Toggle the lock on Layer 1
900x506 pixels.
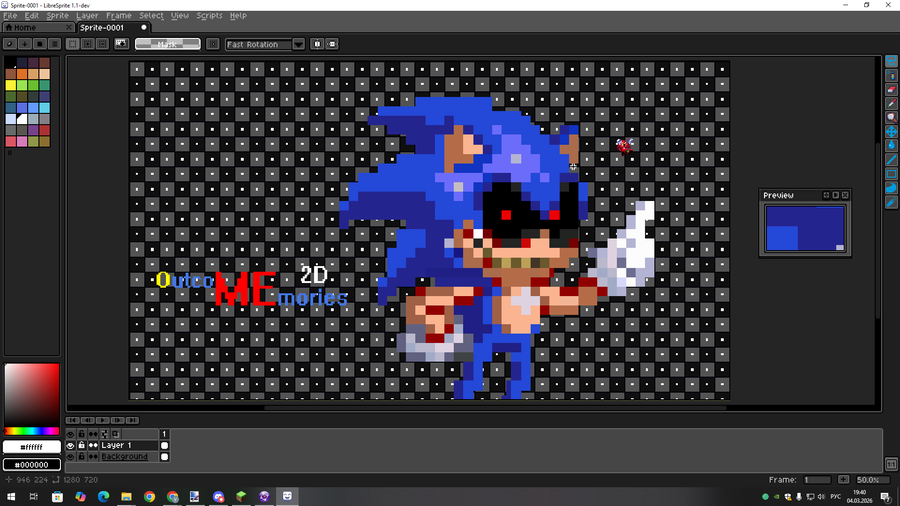pos(82,445)
